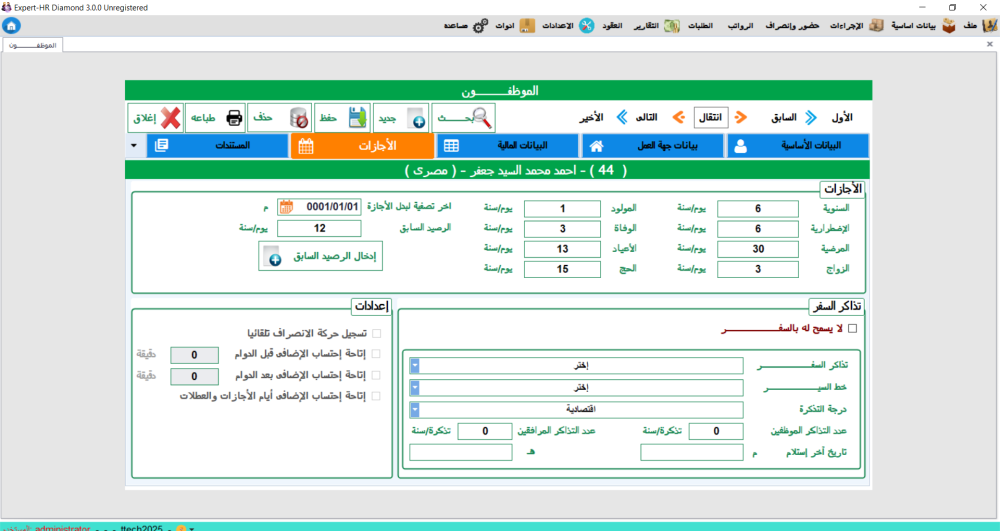The width and height of the screenshot is (1000, 531).
Task: Click the save (حفظ) floppy icon
Action: tap(357, 118)
